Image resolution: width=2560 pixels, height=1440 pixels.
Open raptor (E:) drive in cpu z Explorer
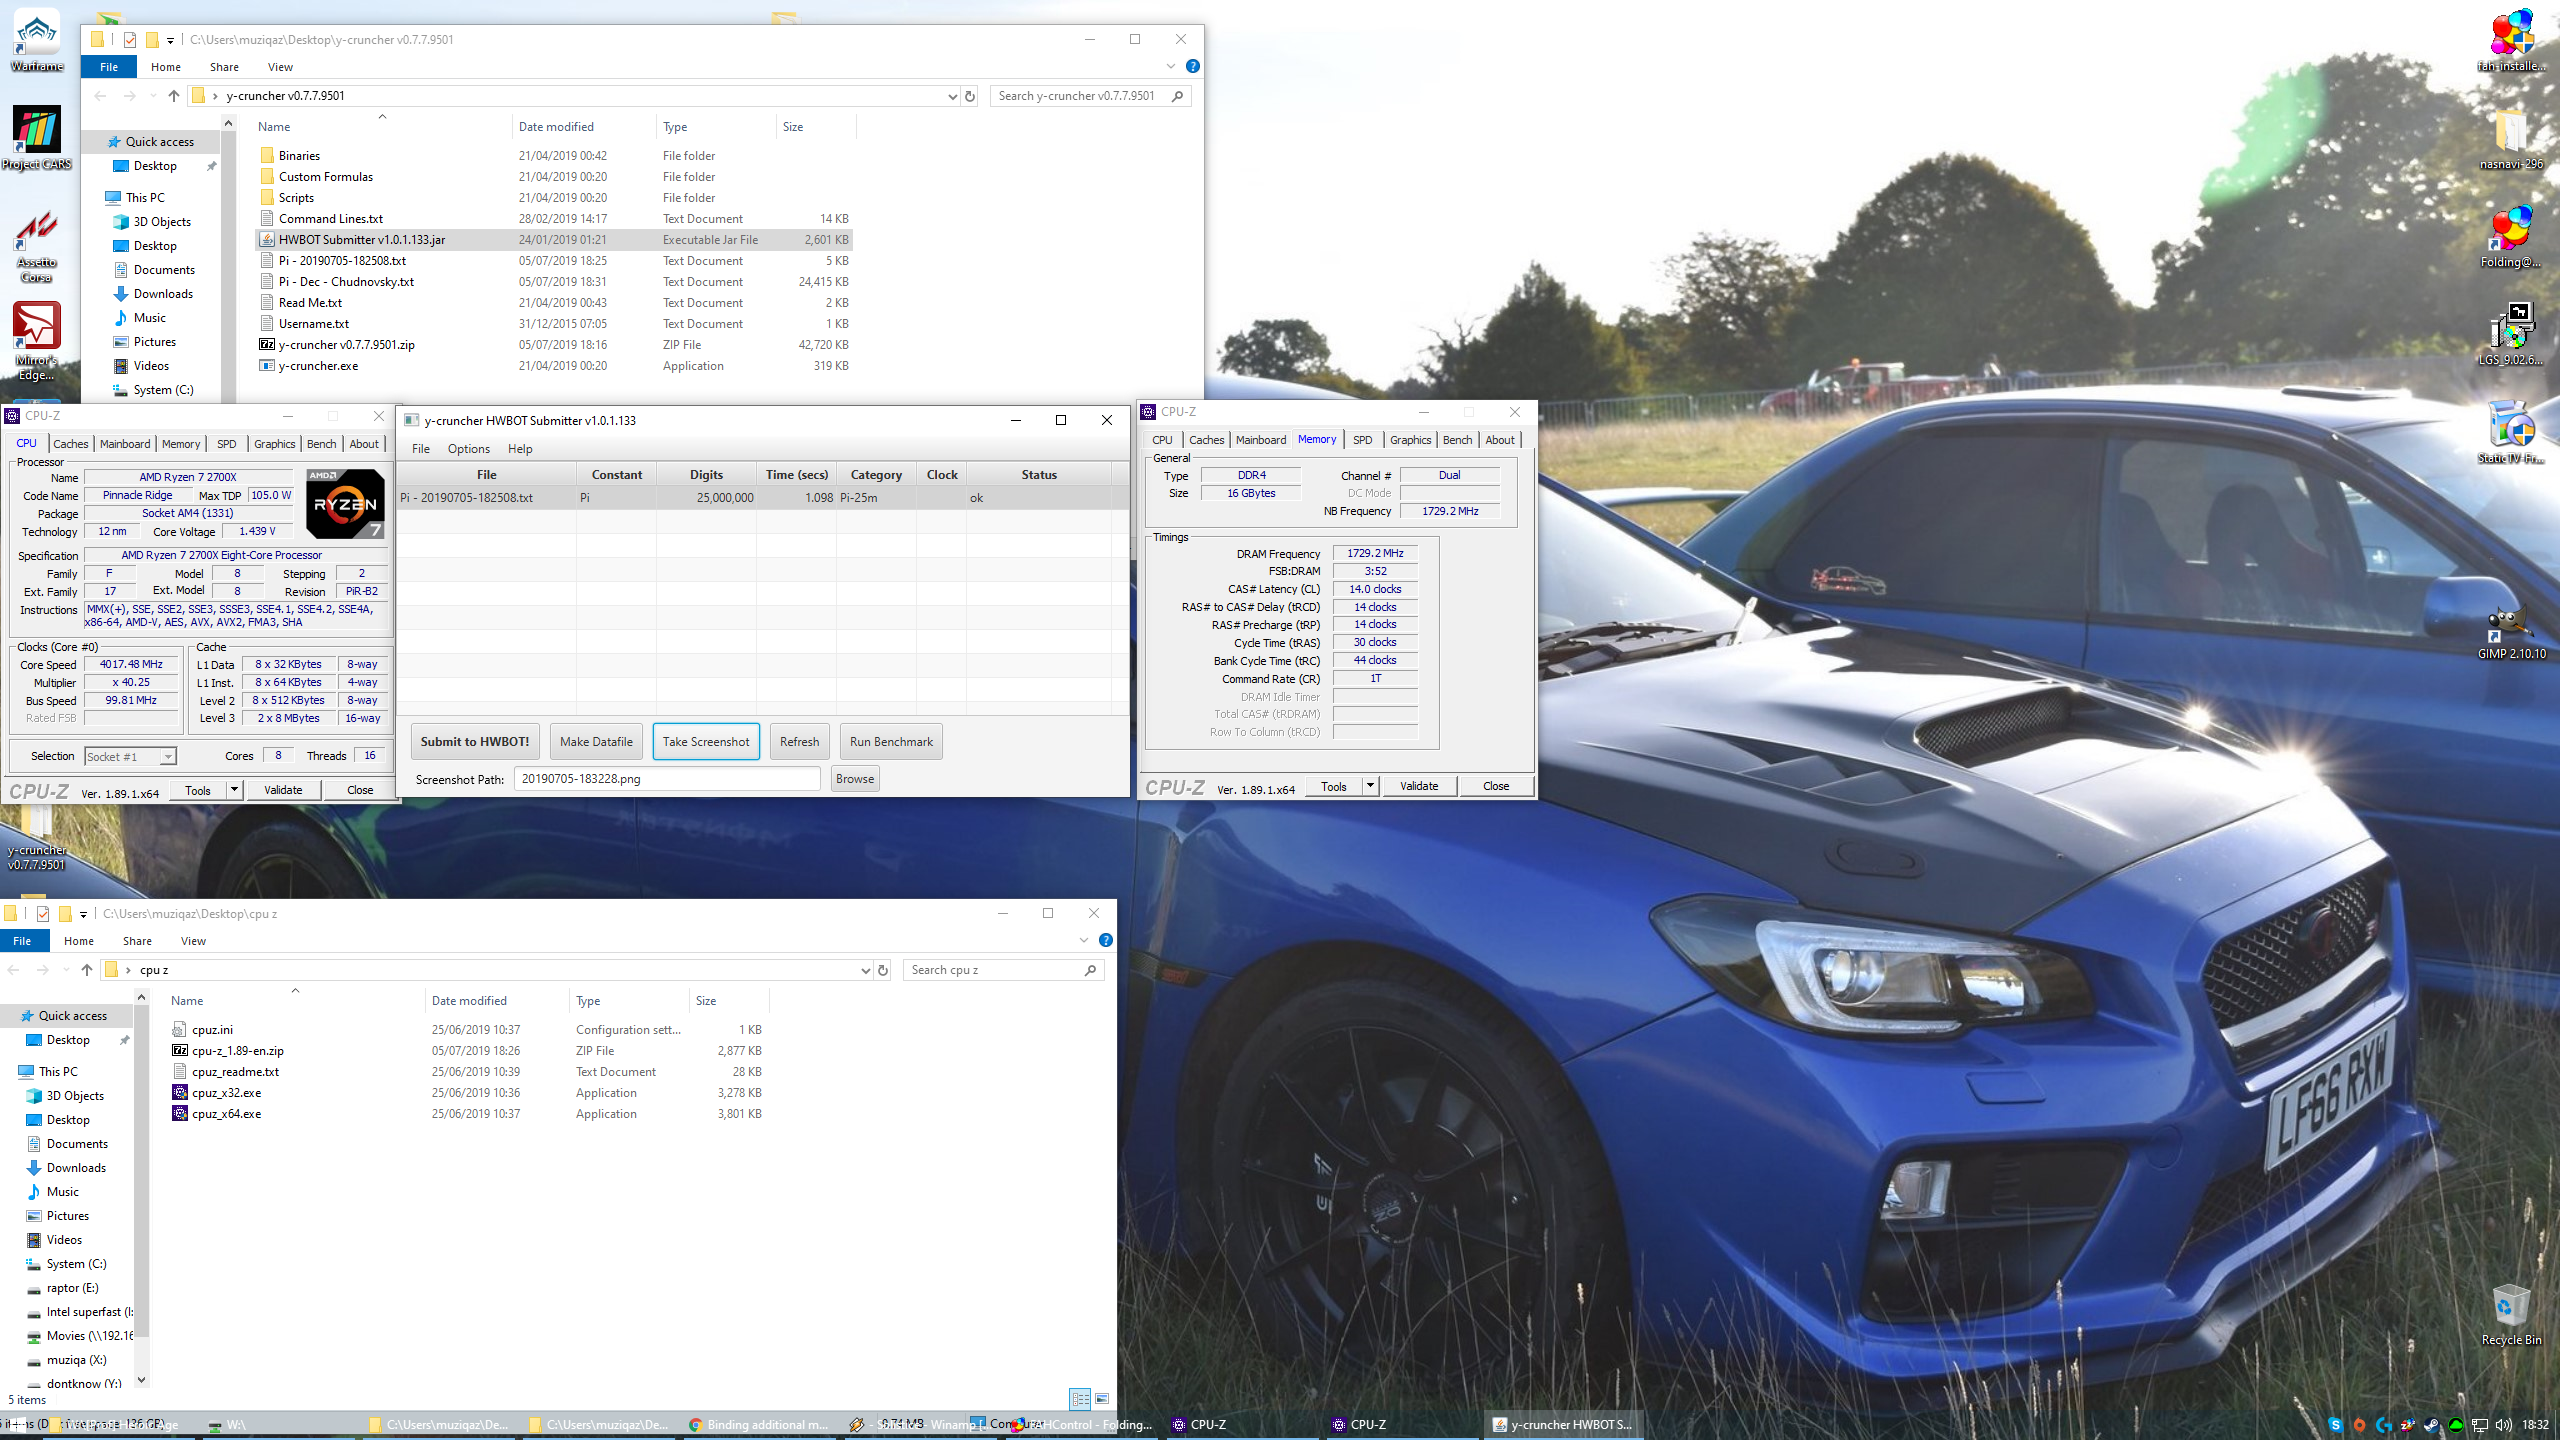[72, 1288]
